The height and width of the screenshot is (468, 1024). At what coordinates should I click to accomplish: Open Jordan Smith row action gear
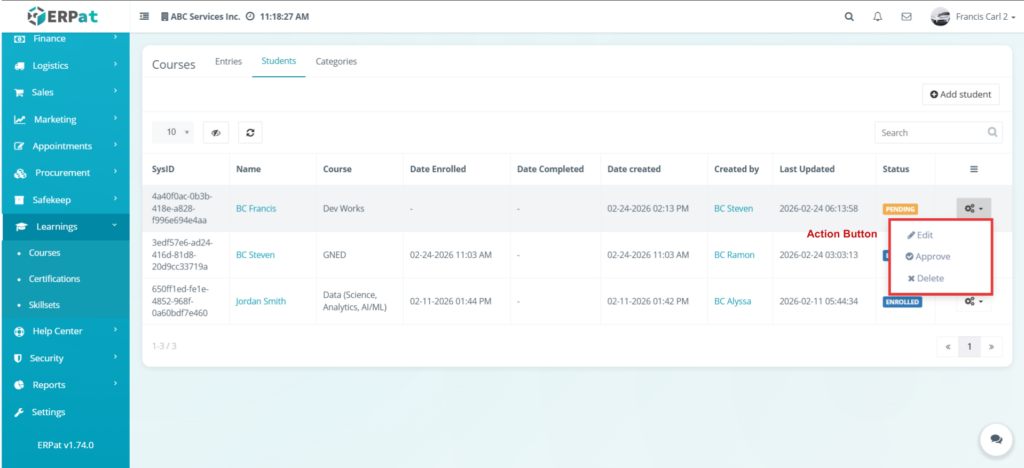[x=973, y=301]
